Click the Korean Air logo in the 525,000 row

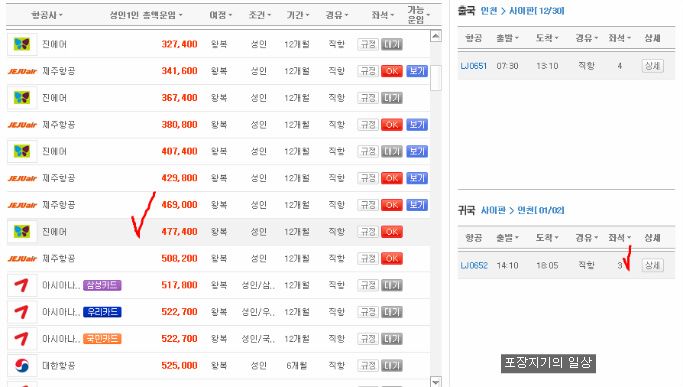click(x=22, y=365)
